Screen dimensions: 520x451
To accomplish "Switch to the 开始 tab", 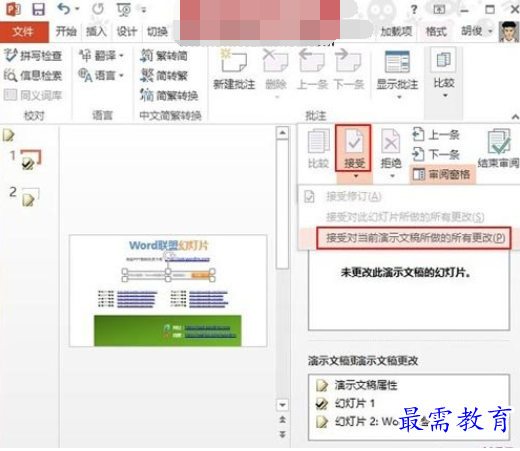I will click(66, 32).
